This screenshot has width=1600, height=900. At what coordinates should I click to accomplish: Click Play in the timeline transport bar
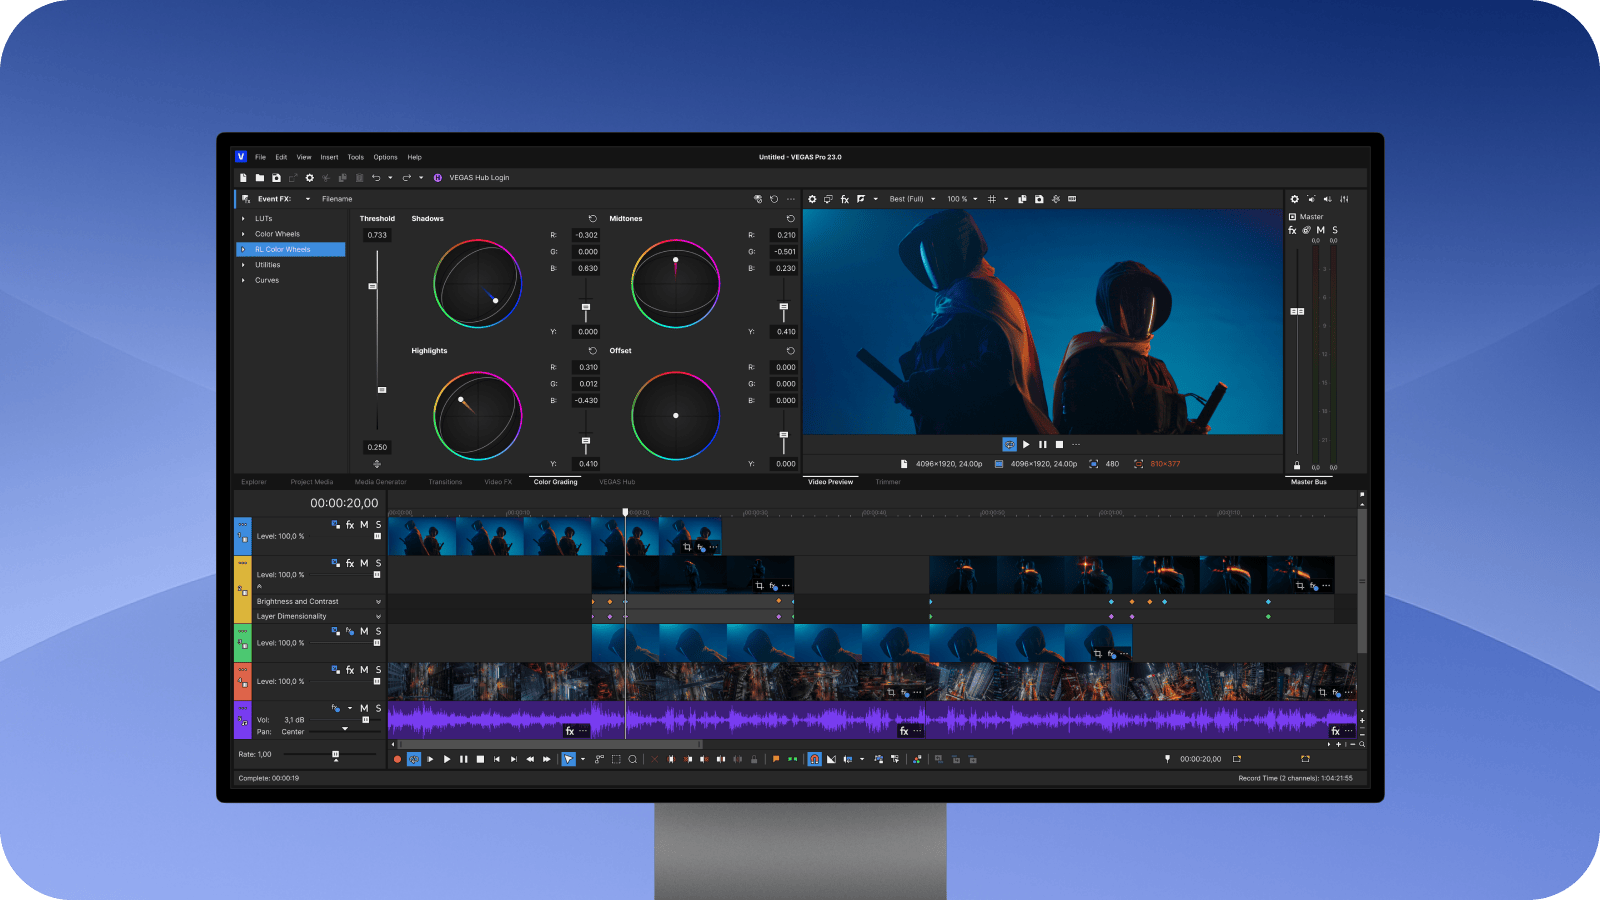pyautogui.click(x=447, y=759)
